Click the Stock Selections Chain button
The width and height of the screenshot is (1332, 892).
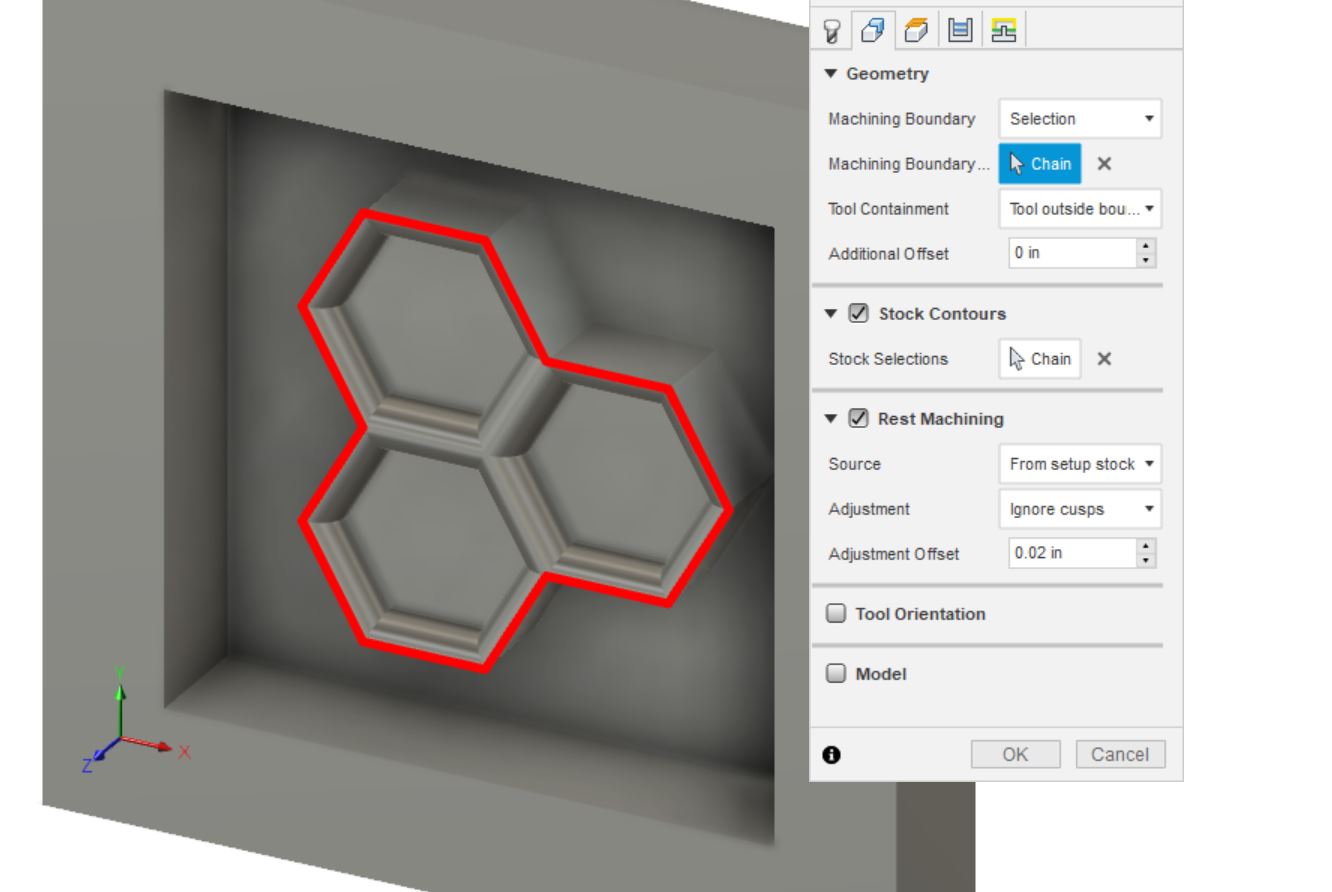(x=1040, y=359)
